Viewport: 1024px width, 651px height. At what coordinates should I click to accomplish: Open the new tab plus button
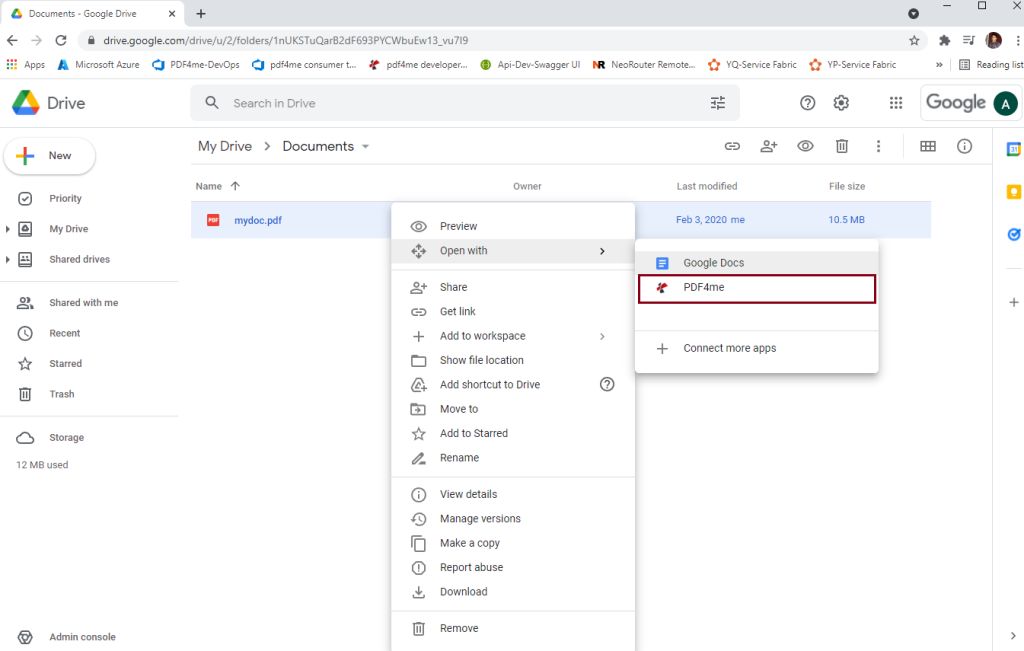click(201, 14)
